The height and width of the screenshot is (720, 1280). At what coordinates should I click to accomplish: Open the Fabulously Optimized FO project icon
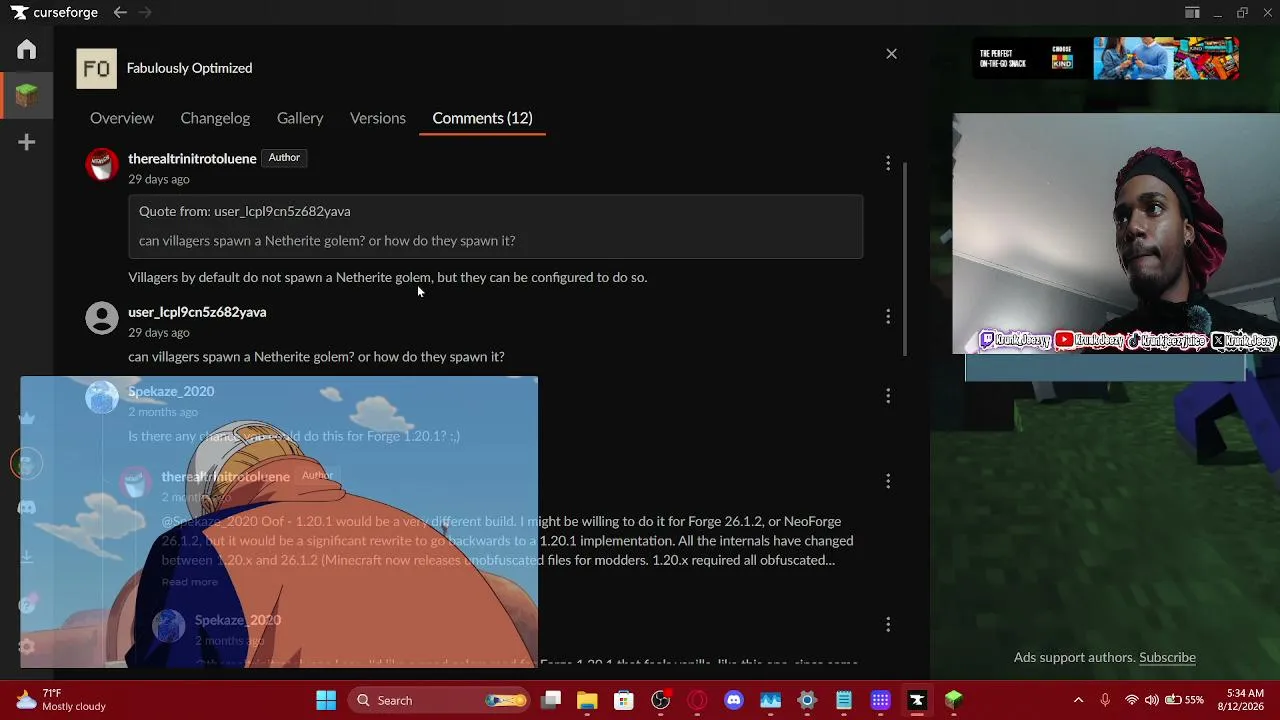96,68
